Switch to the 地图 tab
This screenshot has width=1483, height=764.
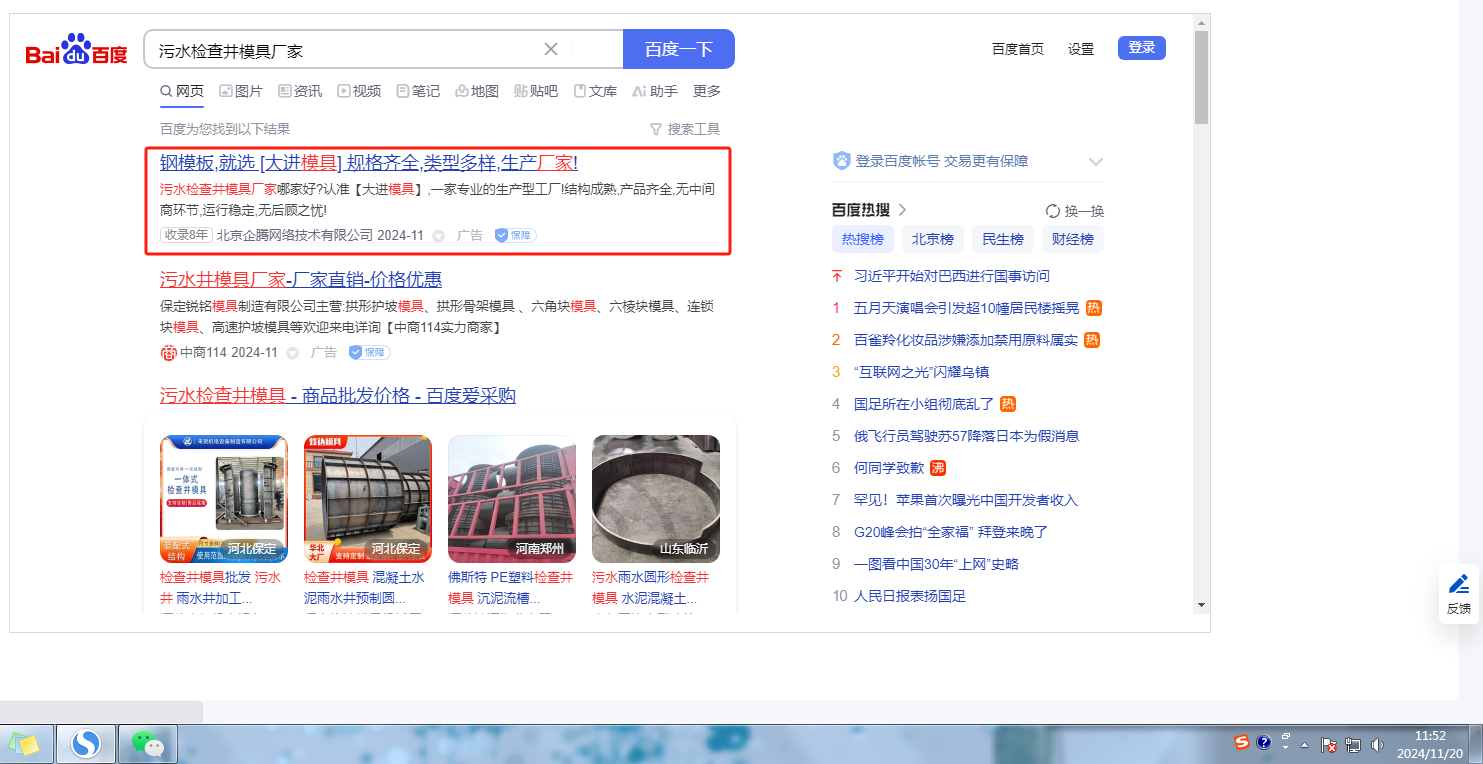pos(477,91)
